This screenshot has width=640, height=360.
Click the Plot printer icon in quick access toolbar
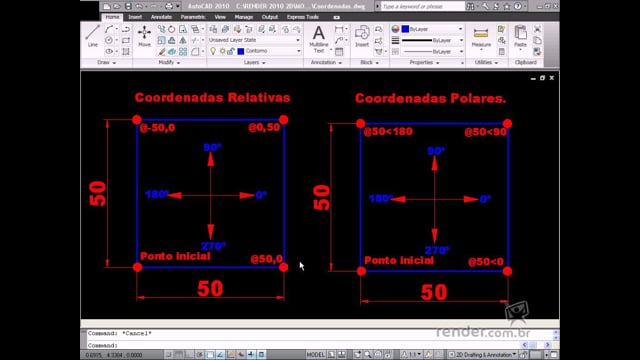[169, 6]
